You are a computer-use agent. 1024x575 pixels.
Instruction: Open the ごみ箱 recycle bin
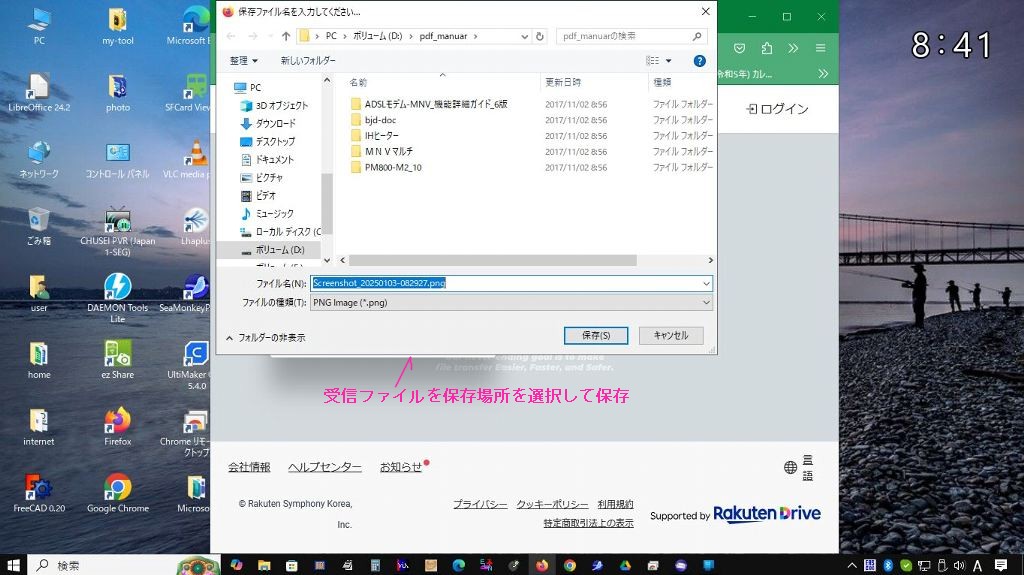pyautogui.click(x=39, y=226)
